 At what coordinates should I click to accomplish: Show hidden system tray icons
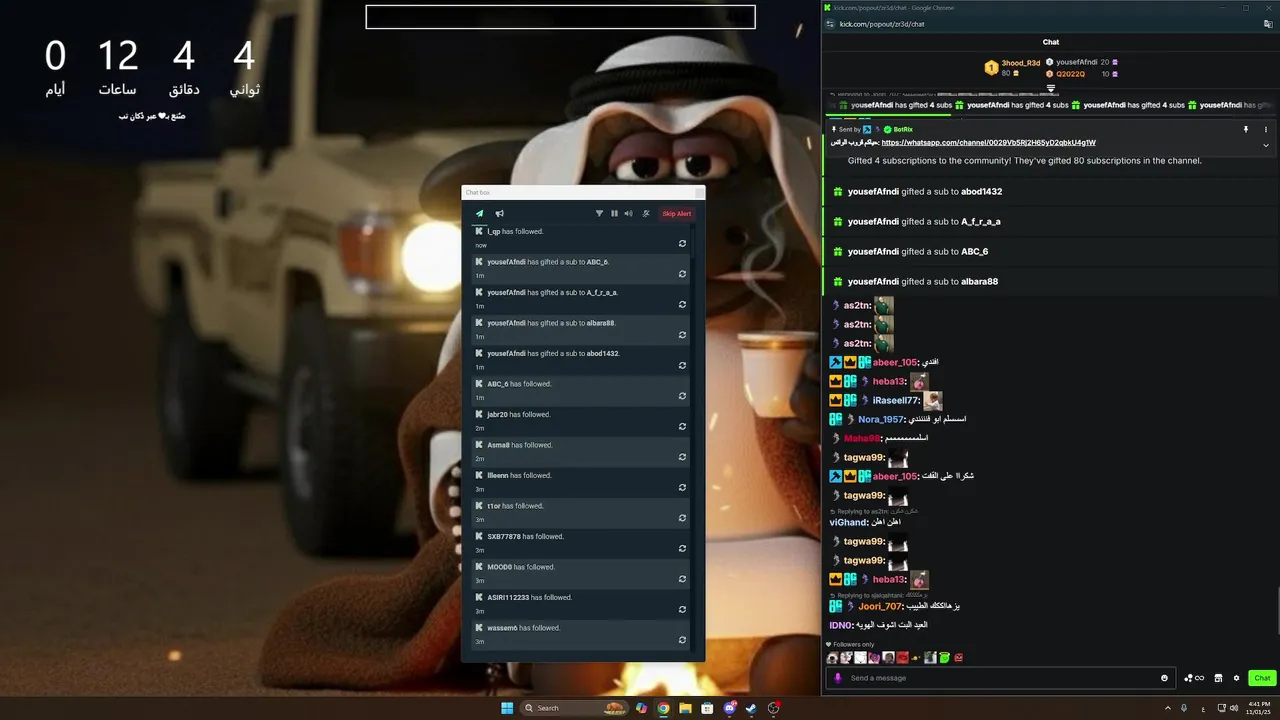[x=1167, y=708]
